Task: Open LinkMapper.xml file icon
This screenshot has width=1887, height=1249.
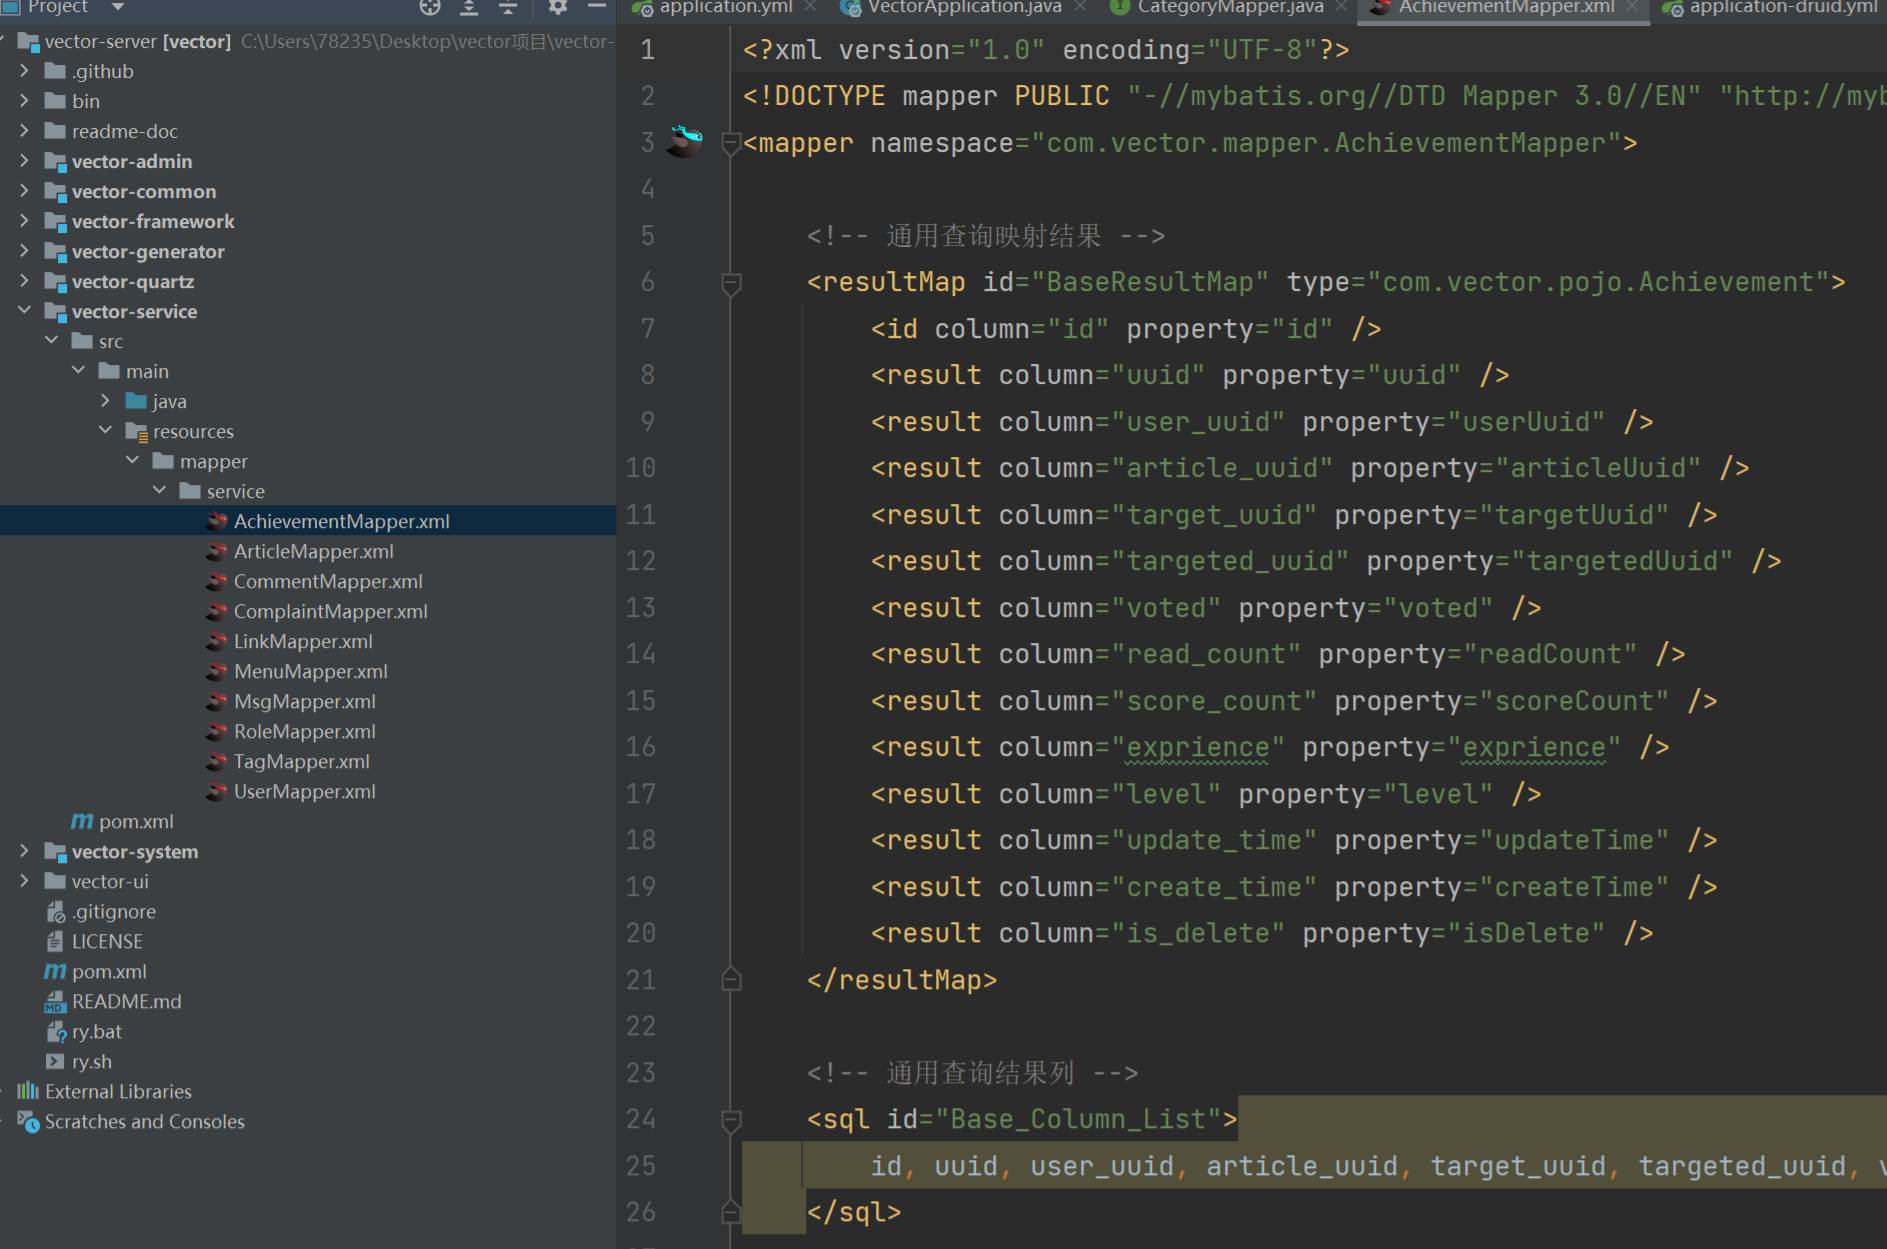Action: 217,641
